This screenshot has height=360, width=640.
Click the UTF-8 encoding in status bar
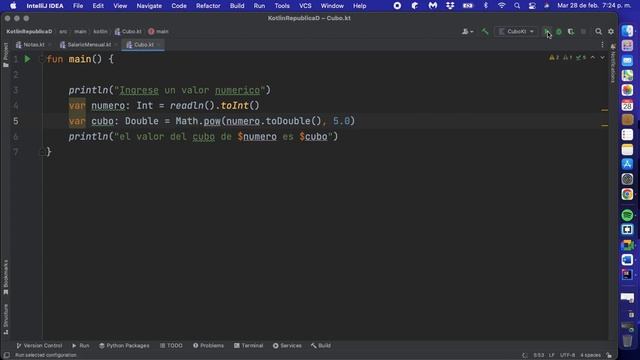tap(567, 355)
